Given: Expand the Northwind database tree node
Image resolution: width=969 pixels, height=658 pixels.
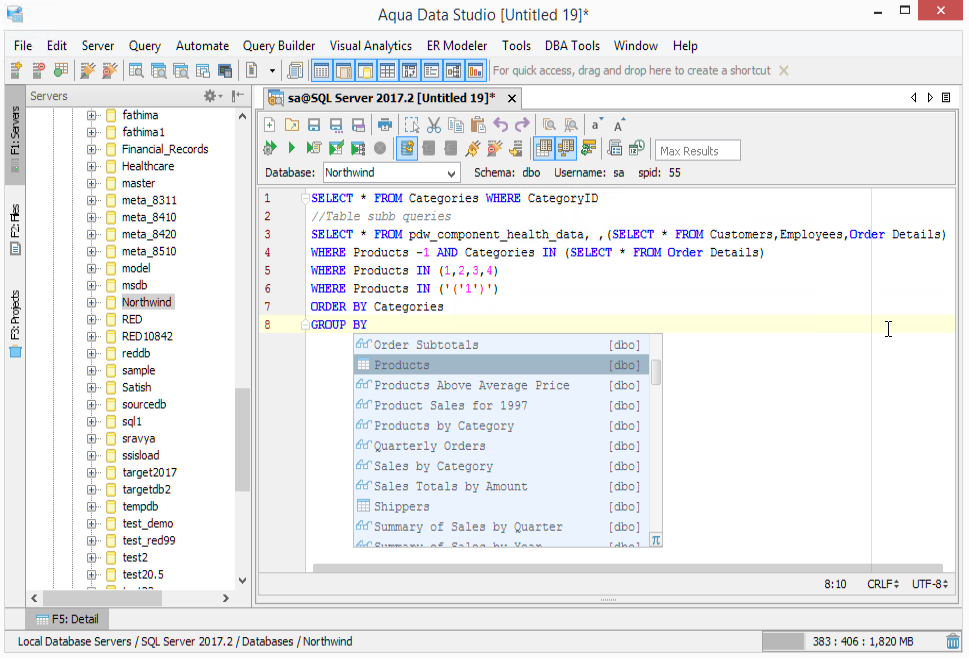Looking at the screenshot, I should tap(92, 302).
